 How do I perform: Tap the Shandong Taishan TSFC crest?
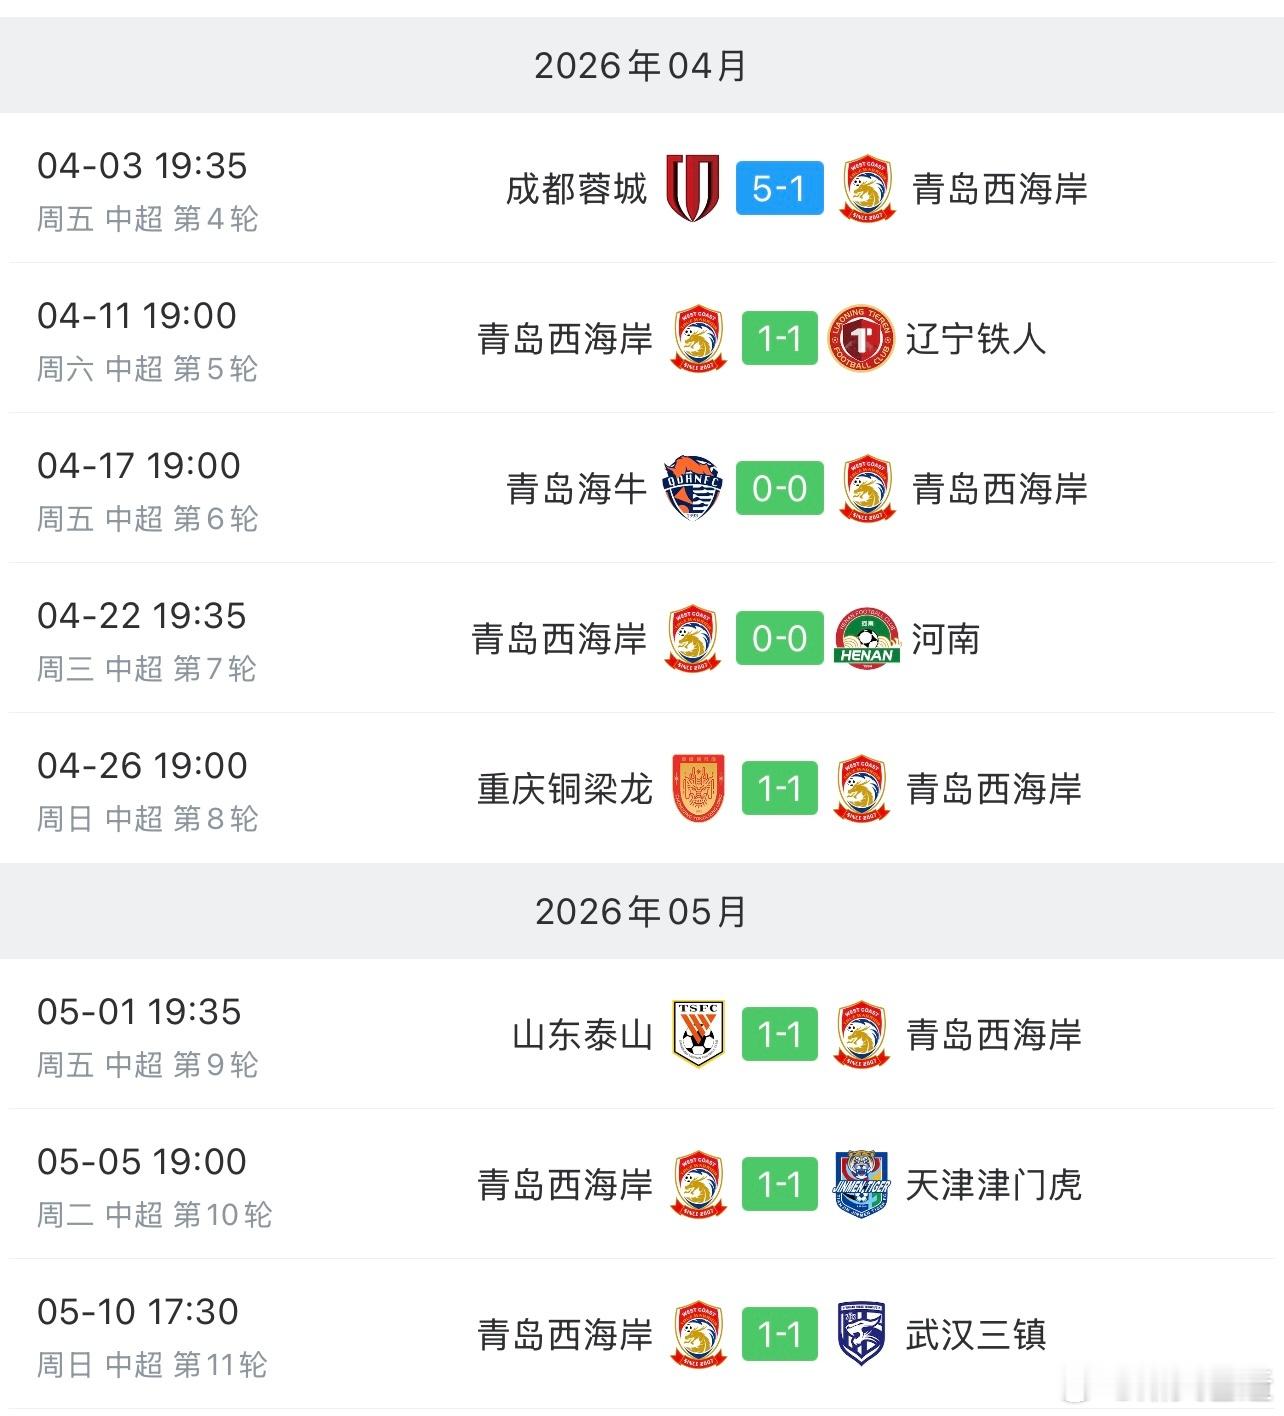point(699,1034)
